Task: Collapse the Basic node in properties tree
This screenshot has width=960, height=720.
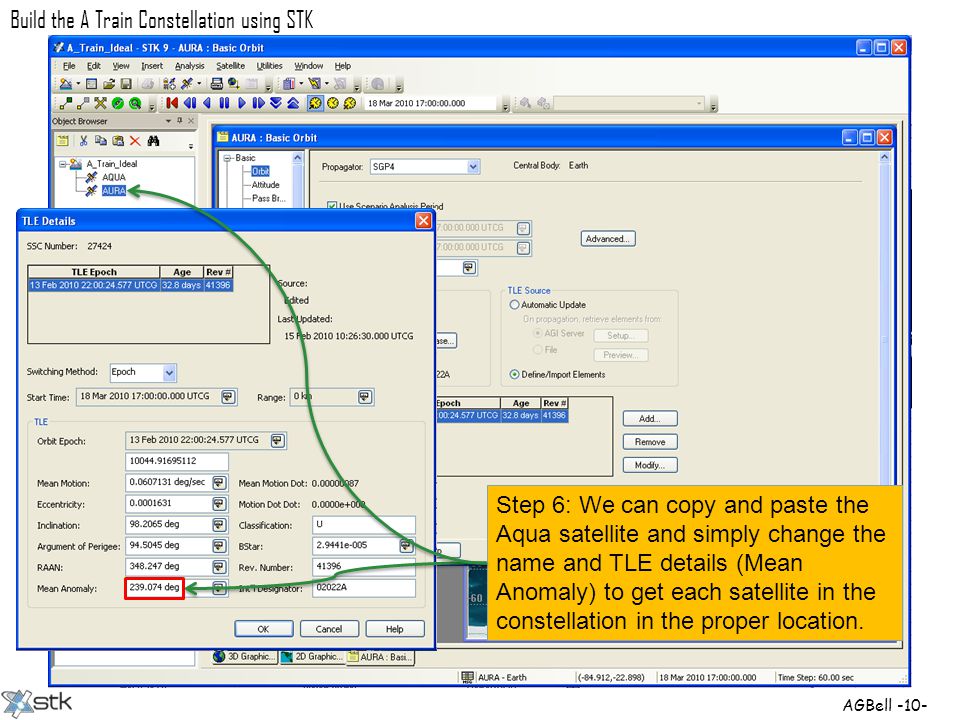Action: [x=227, y=158]
